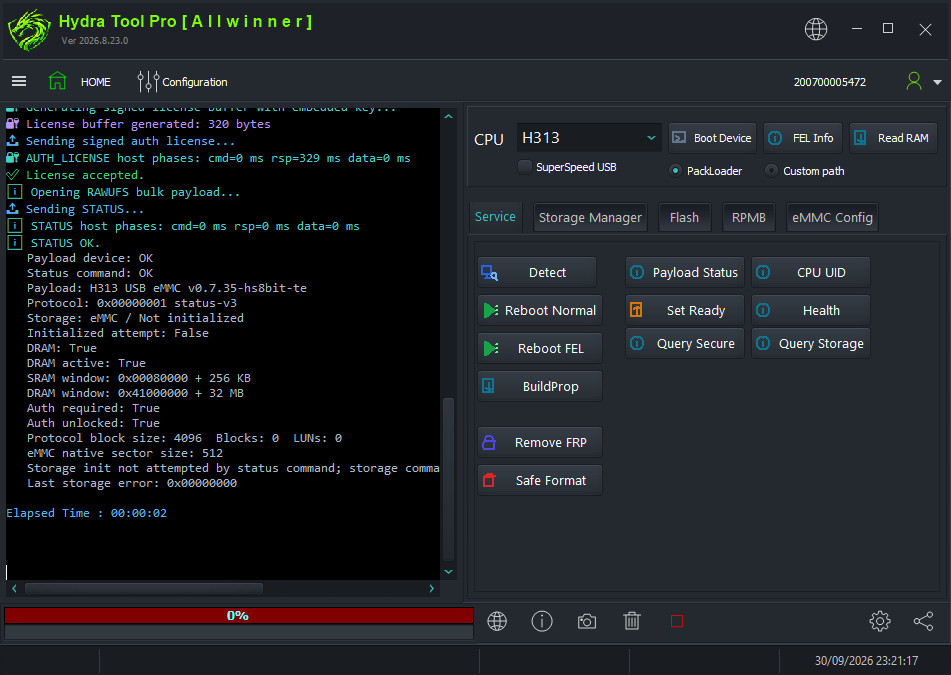Open settings gear icon at bottom
The height and width of the screenshot is (675, 951).
tap(879, 621)
